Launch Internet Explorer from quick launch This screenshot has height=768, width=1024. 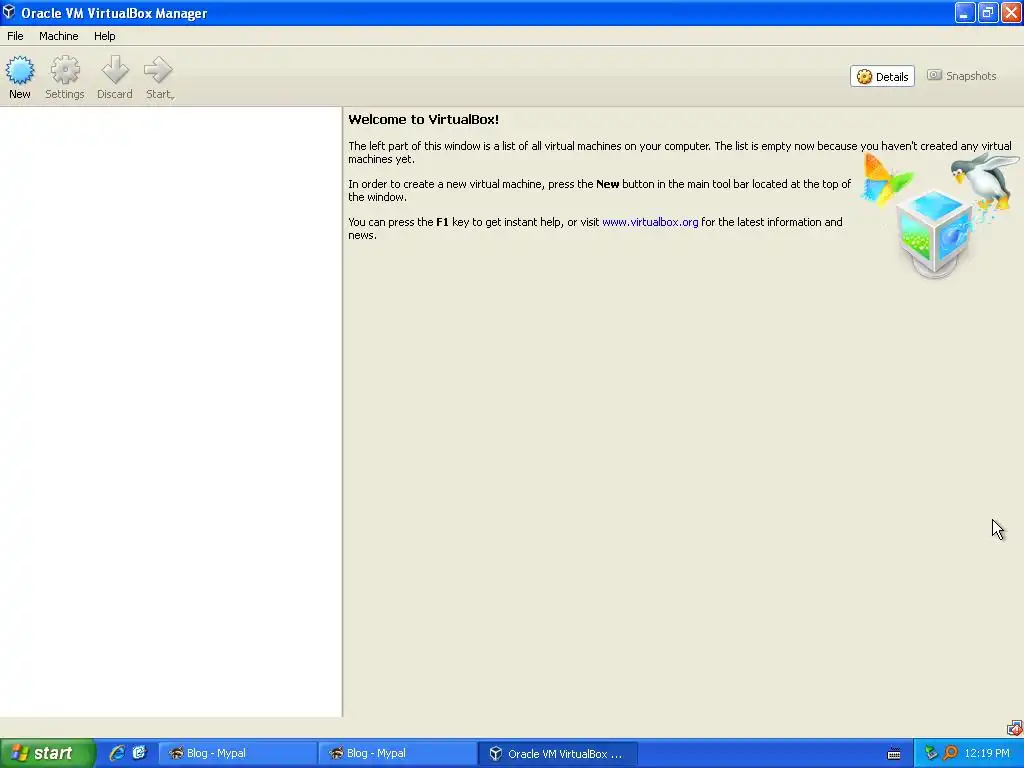[117, 753]
